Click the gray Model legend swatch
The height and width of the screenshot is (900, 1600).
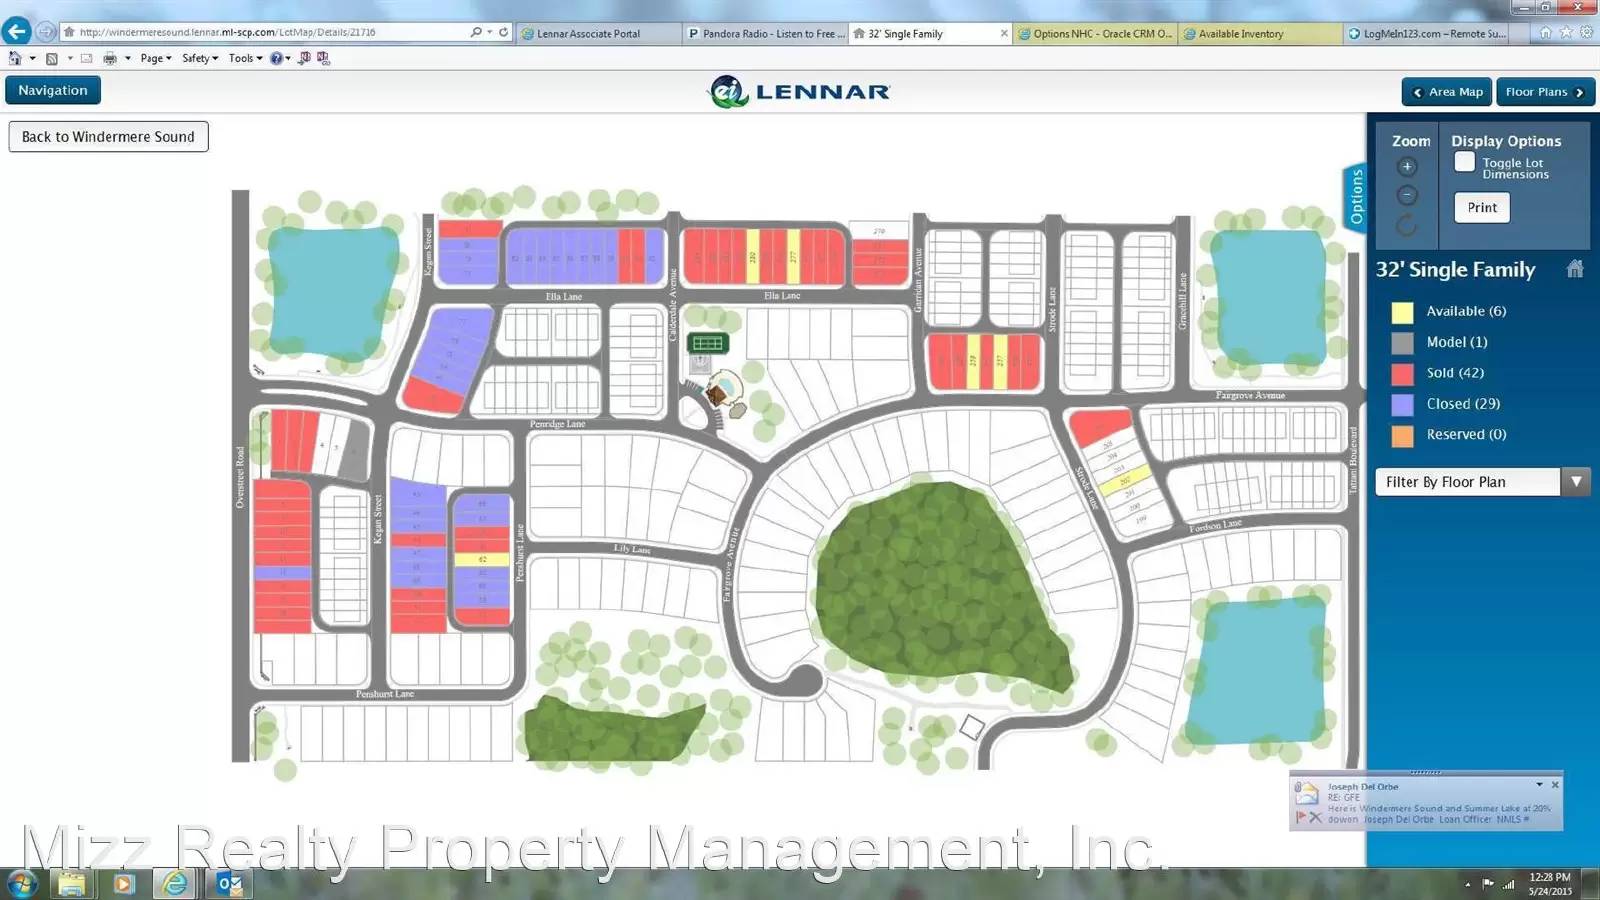(x=1403, y=343)
